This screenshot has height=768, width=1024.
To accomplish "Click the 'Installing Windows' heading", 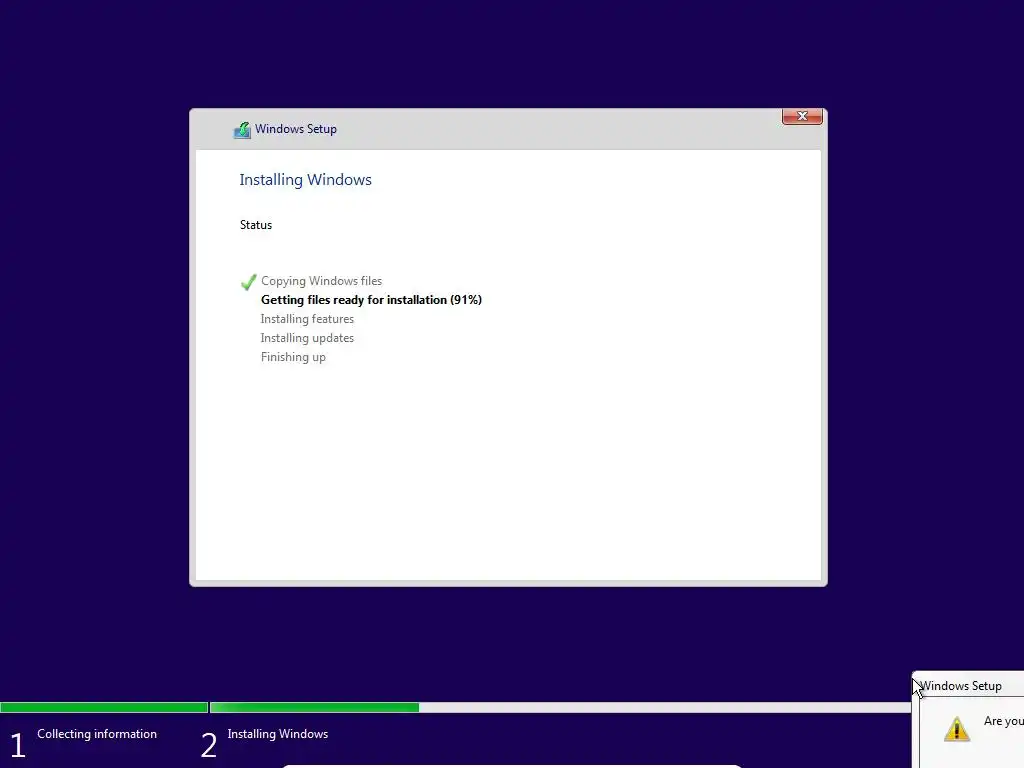I will (x=306, y=180).
